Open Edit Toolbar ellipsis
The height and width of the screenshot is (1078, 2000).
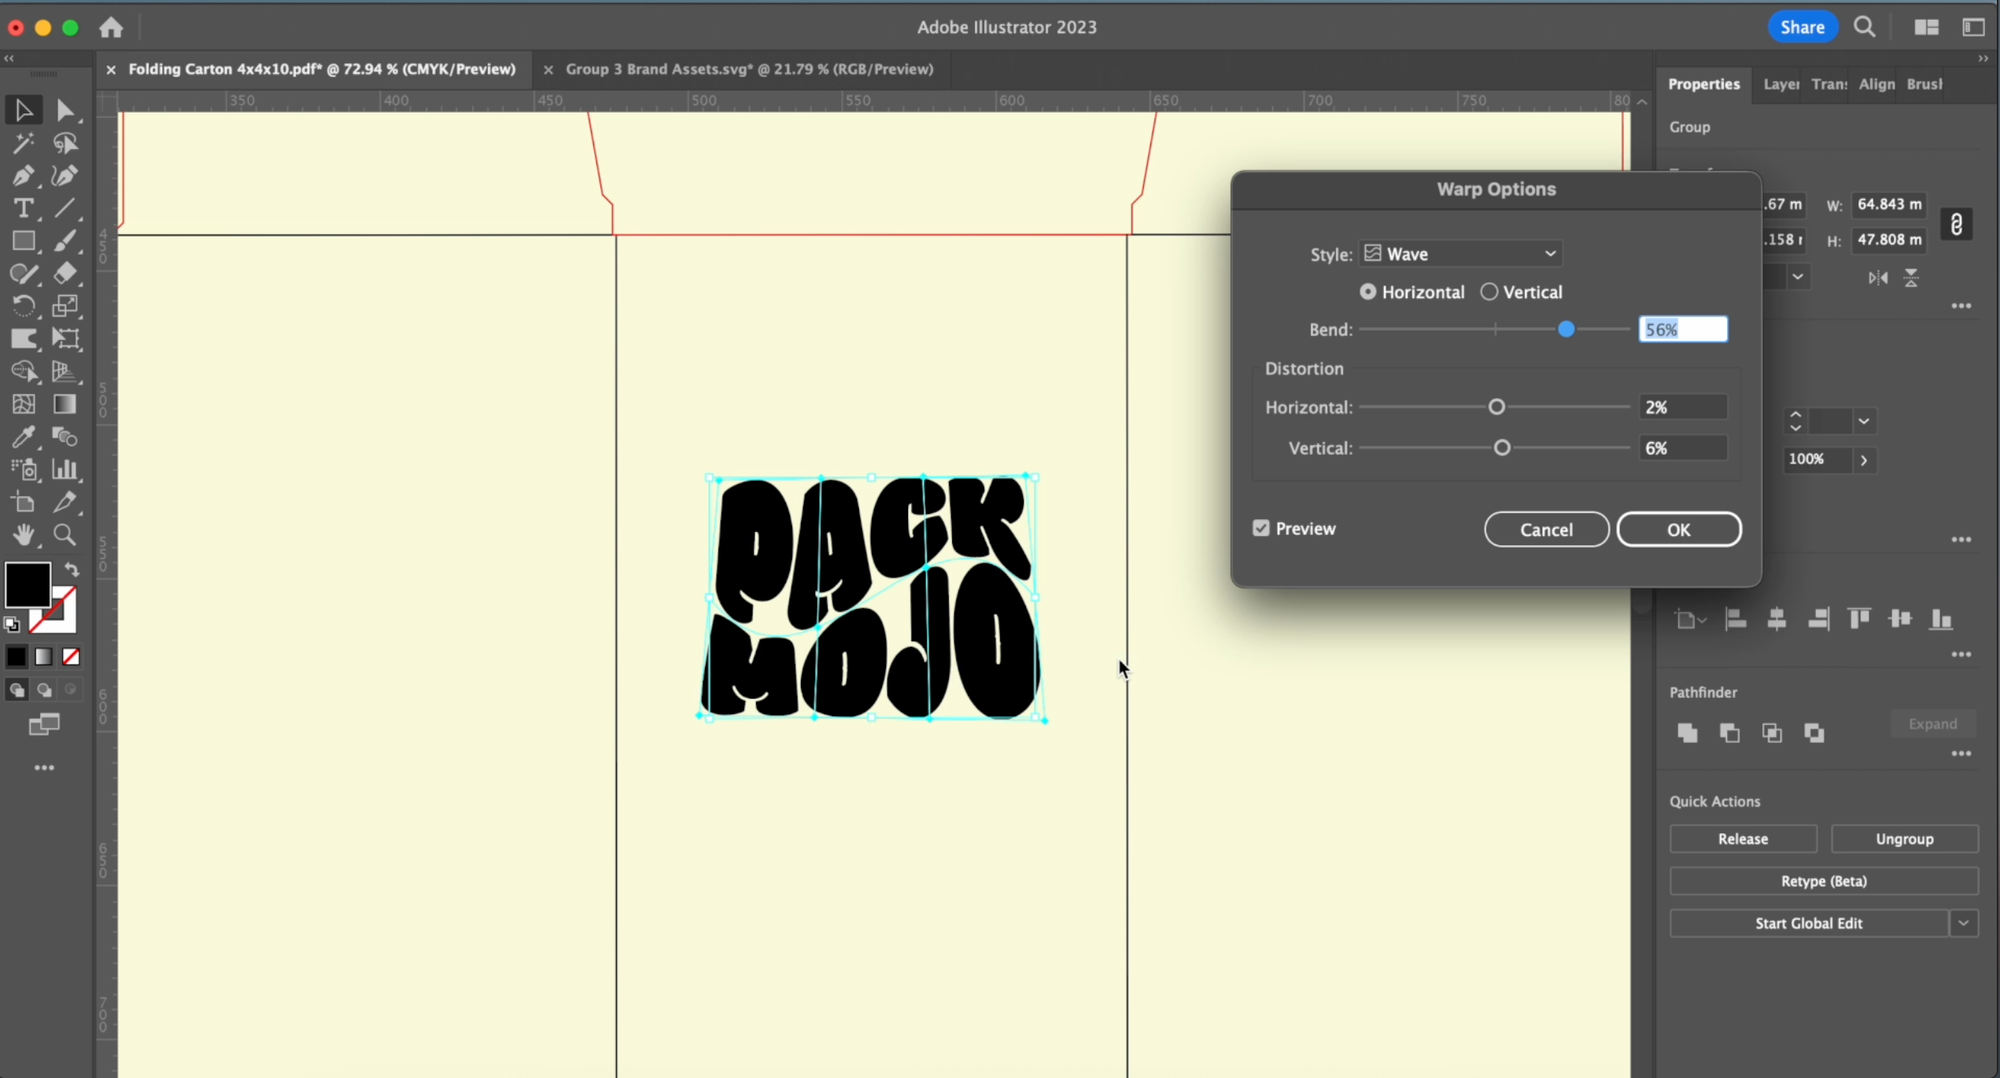(x=44, y=768)
